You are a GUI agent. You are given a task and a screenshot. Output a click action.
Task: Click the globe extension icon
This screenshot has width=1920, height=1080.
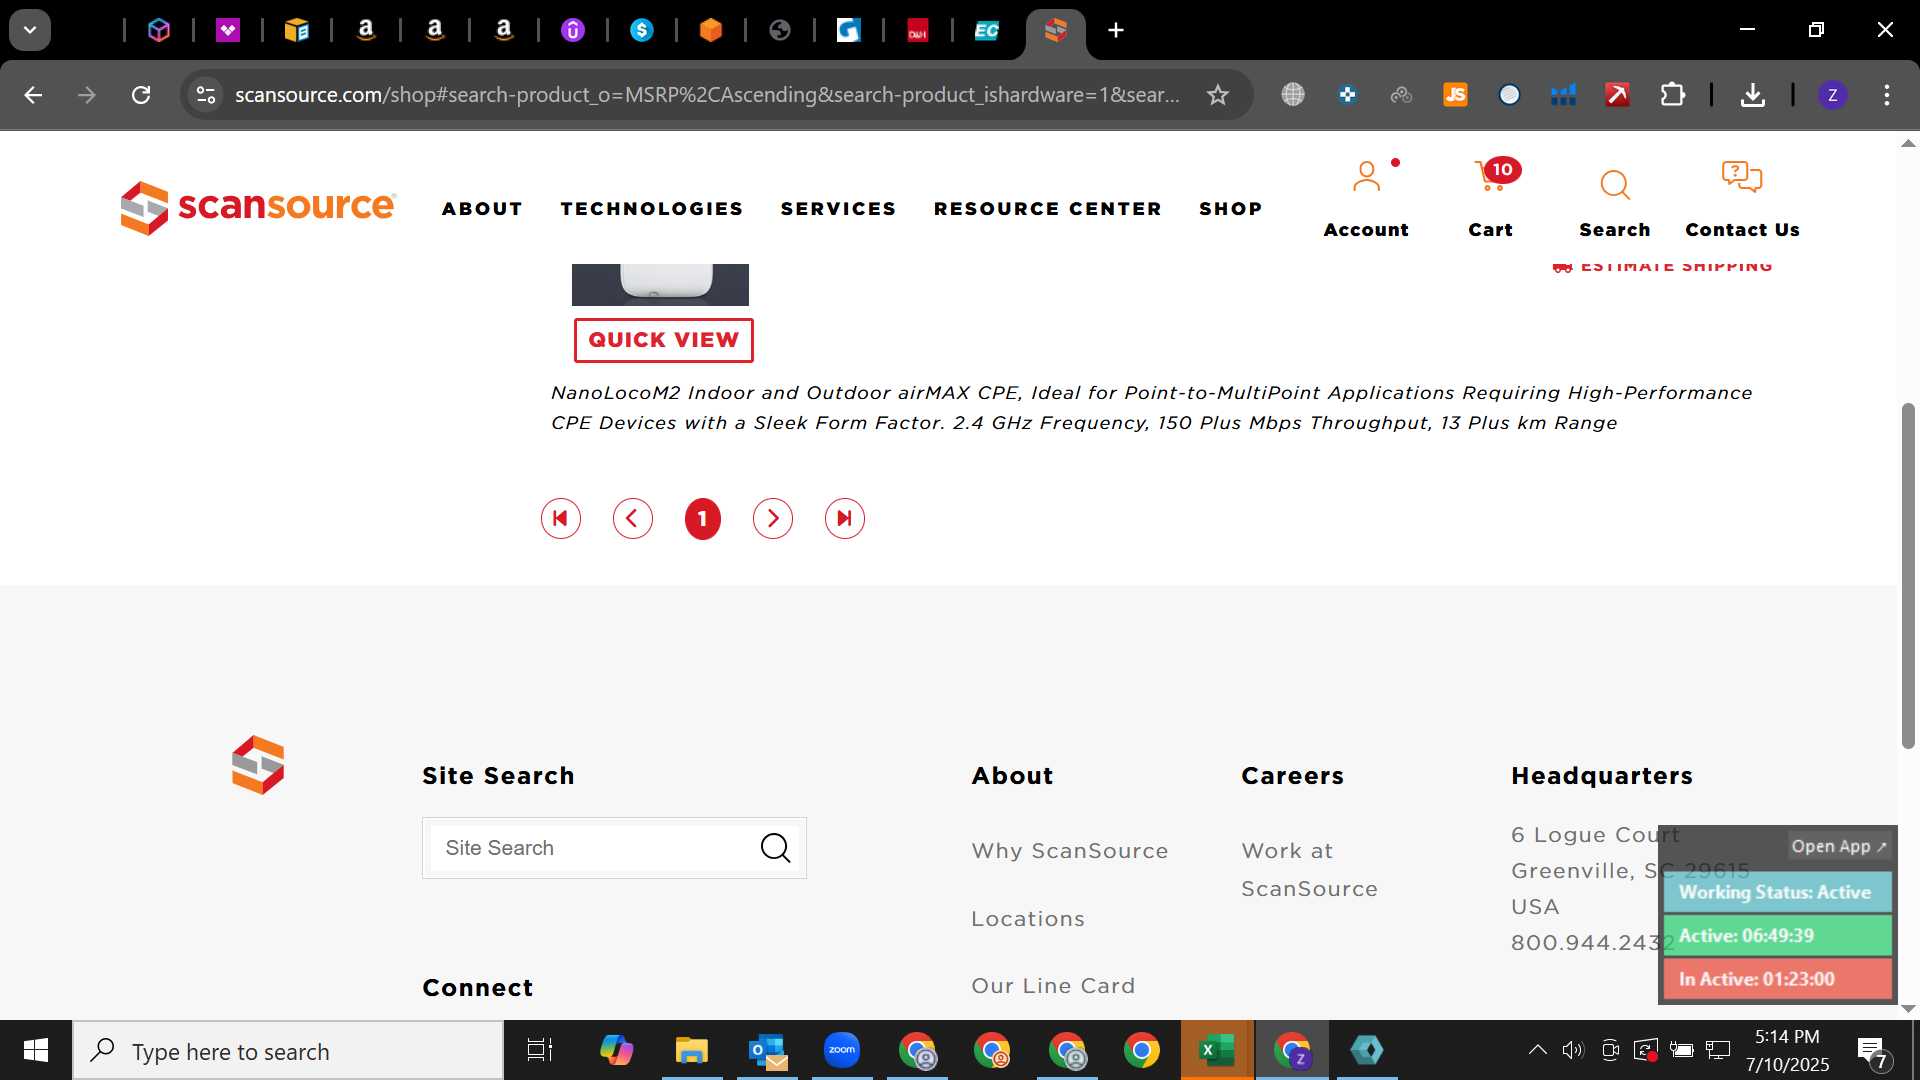[1293, 95]
